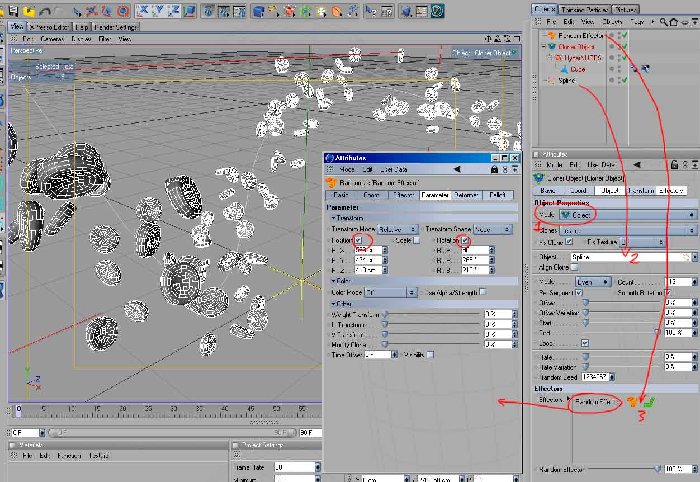Click the yellow Open folder icon in toolbar

29,10
